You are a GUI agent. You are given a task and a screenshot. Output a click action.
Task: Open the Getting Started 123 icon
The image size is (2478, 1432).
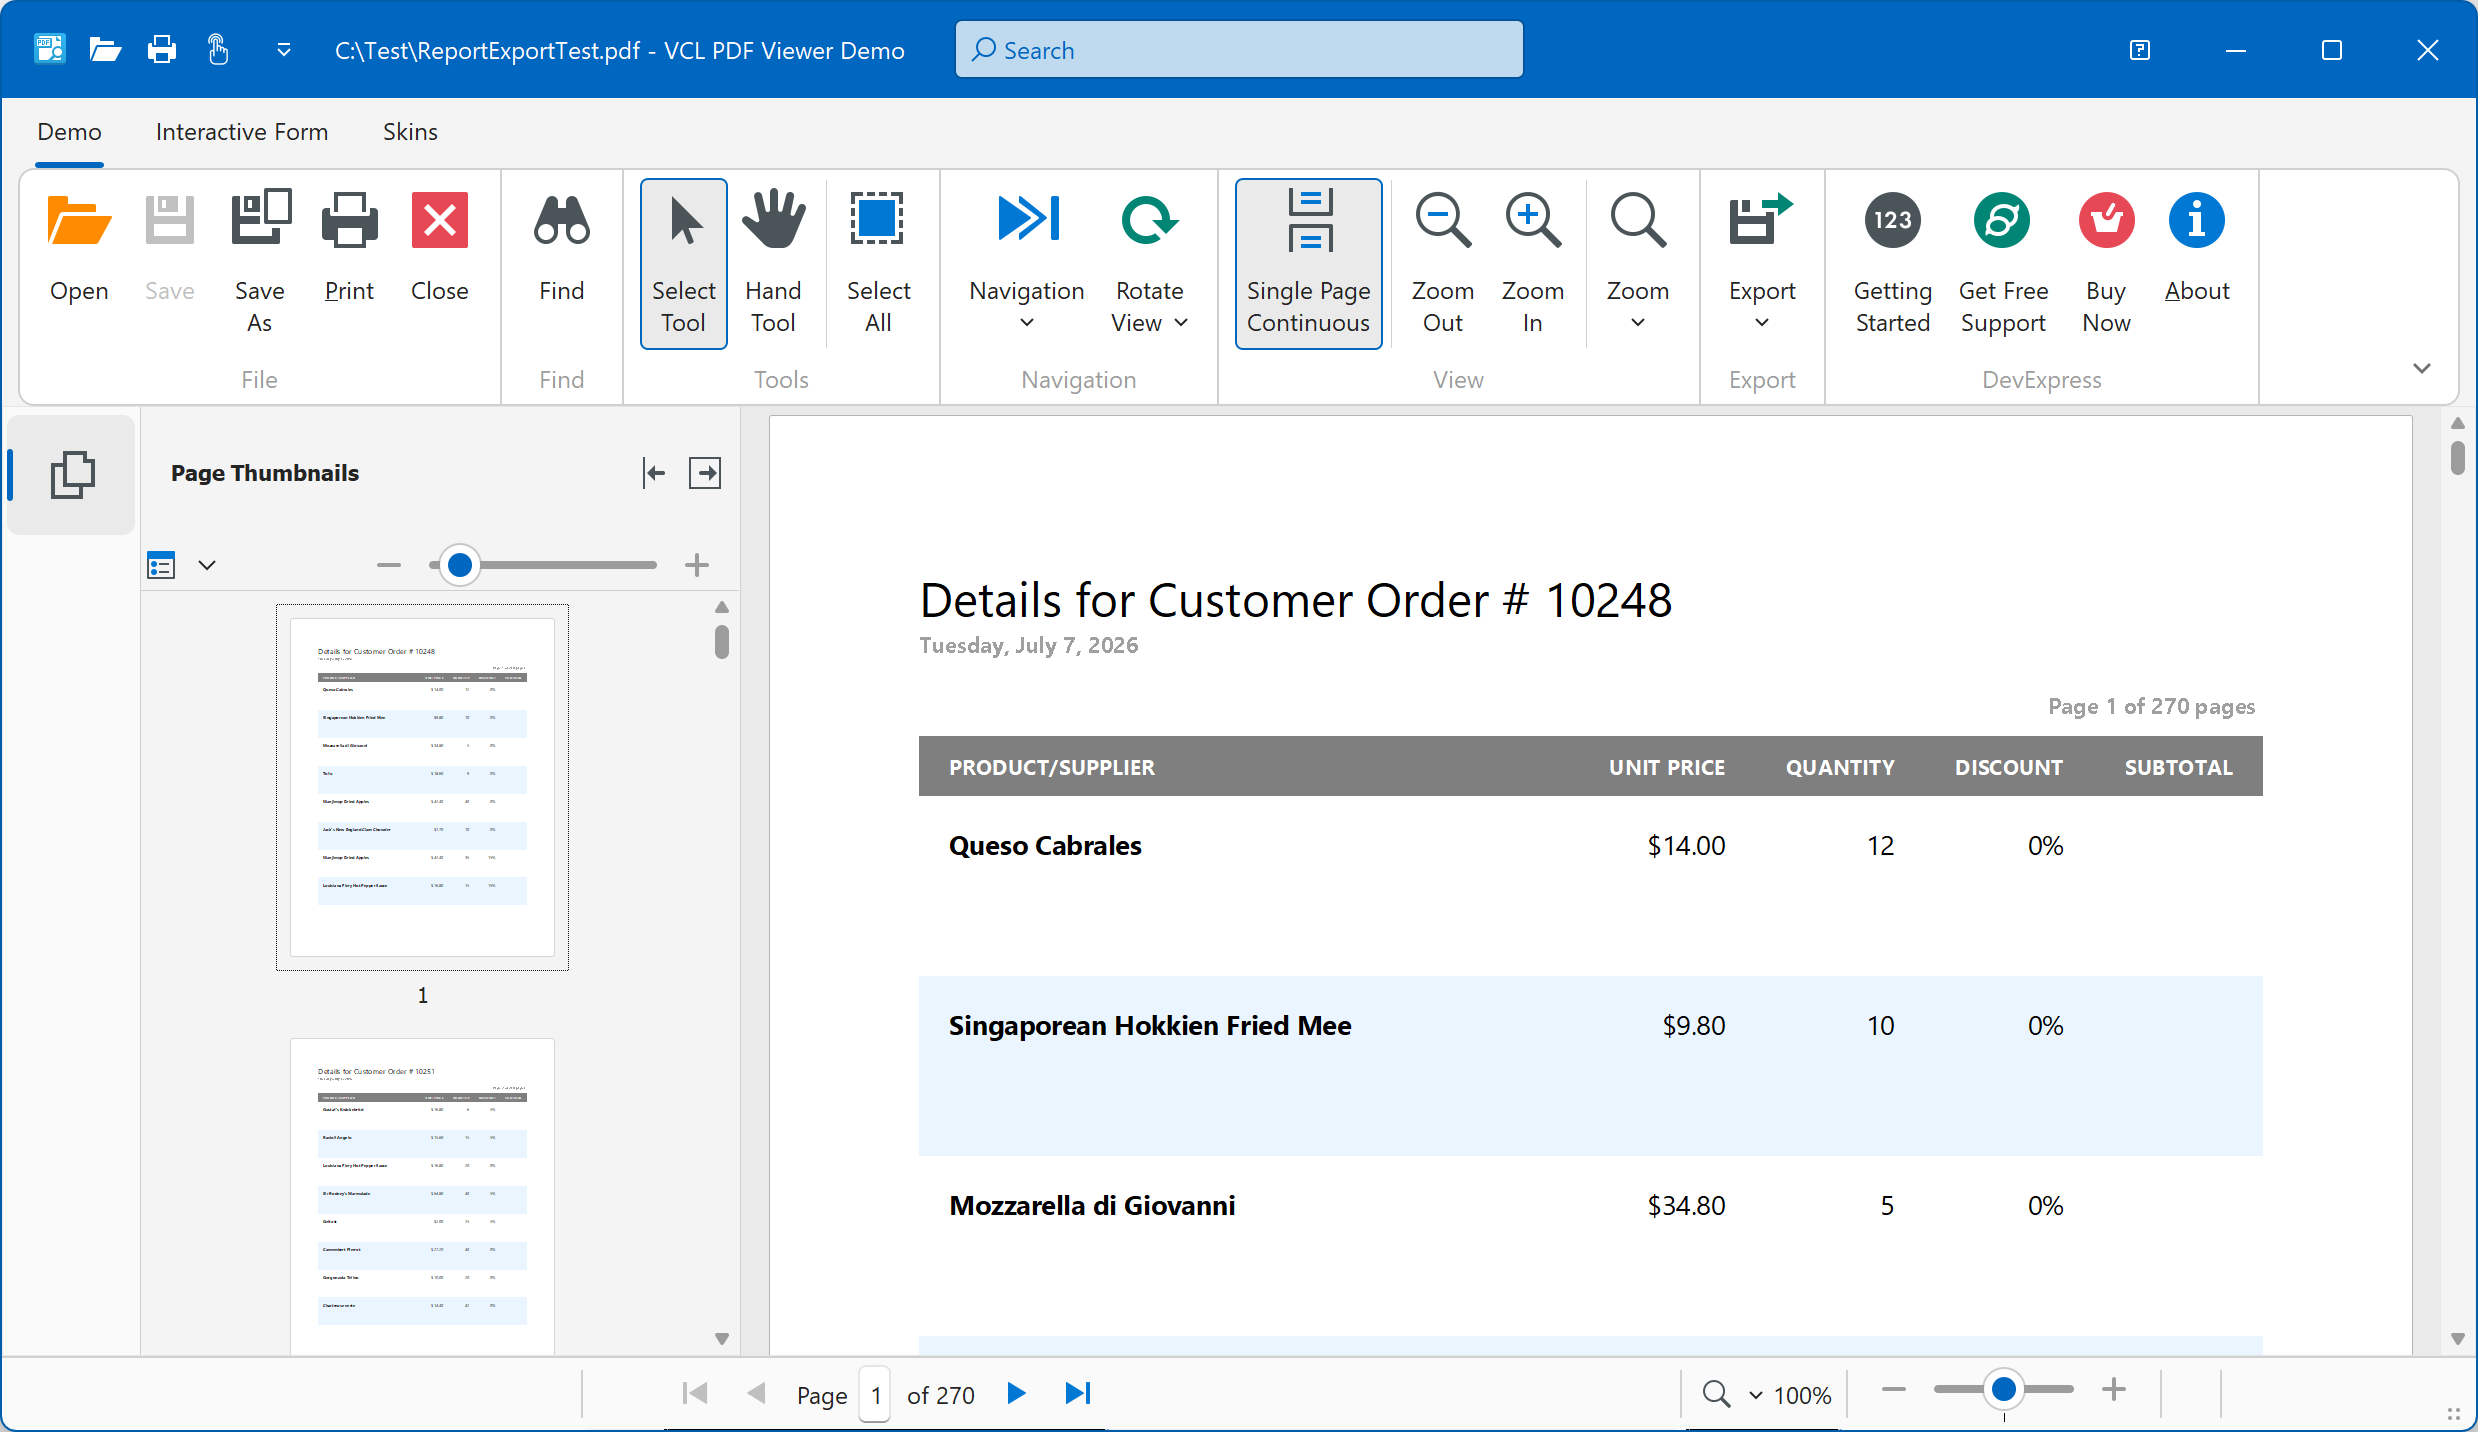pos(1892,220)
